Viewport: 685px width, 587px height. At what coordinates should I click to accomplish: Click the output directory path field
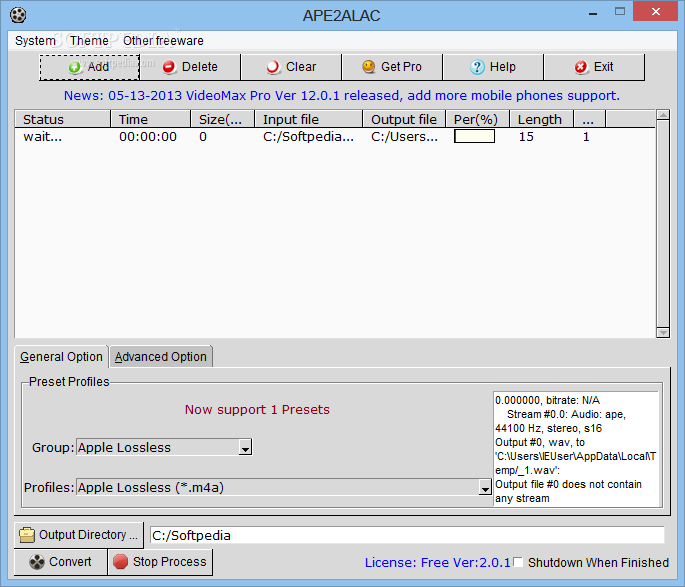[x=407, y=535]
